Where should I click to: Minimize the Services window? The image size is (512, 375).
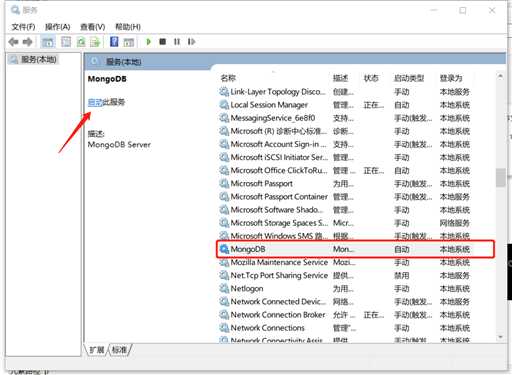click(x=434, y=10)
